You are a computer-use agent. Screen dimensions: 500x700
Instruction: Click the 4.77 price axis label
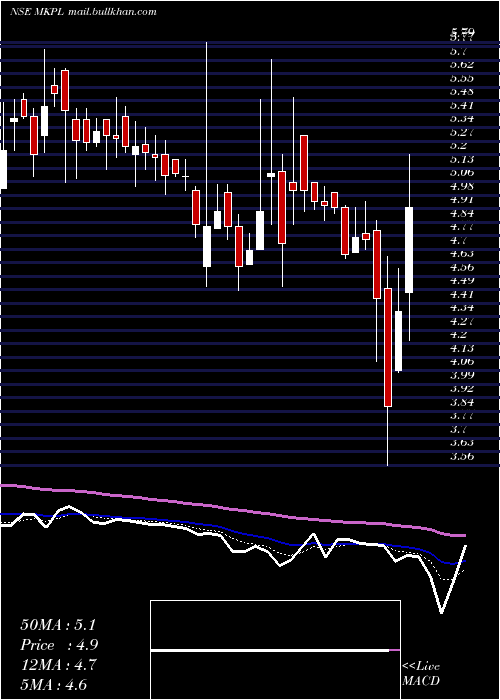tap(462, 227)
